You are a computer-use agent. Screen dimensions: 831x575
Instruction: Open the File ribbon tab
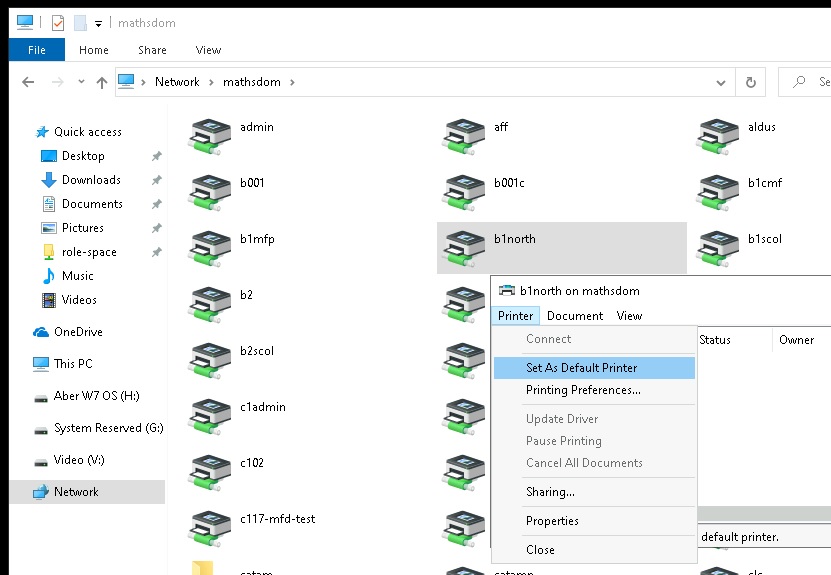tap(36, 50)
